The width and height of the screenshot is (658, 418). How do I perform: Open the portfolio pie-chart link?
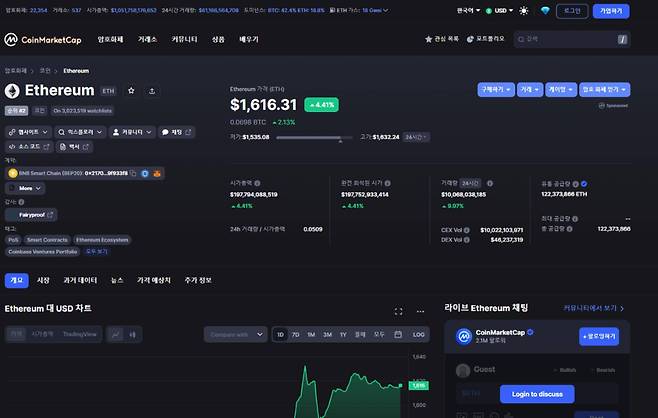pos(486,39)
